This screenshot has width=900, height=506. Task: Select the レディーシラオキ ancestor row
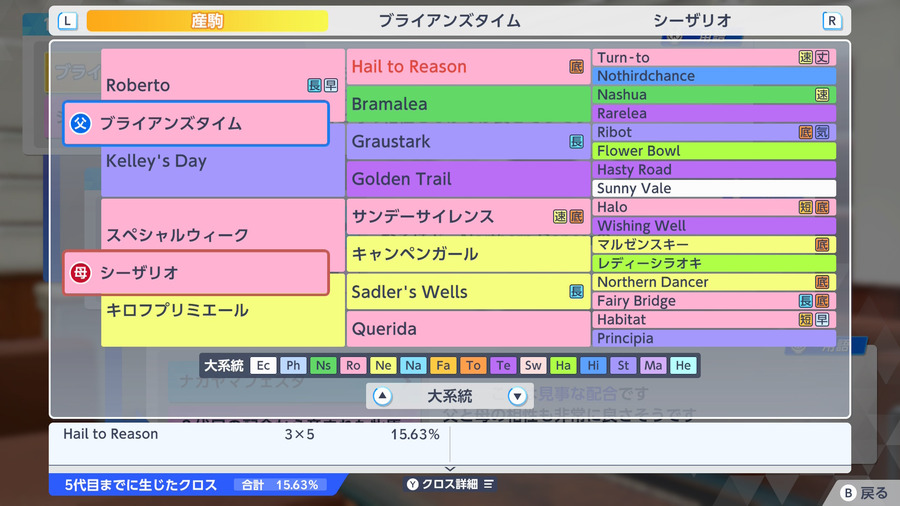click(x=714, y=263)
